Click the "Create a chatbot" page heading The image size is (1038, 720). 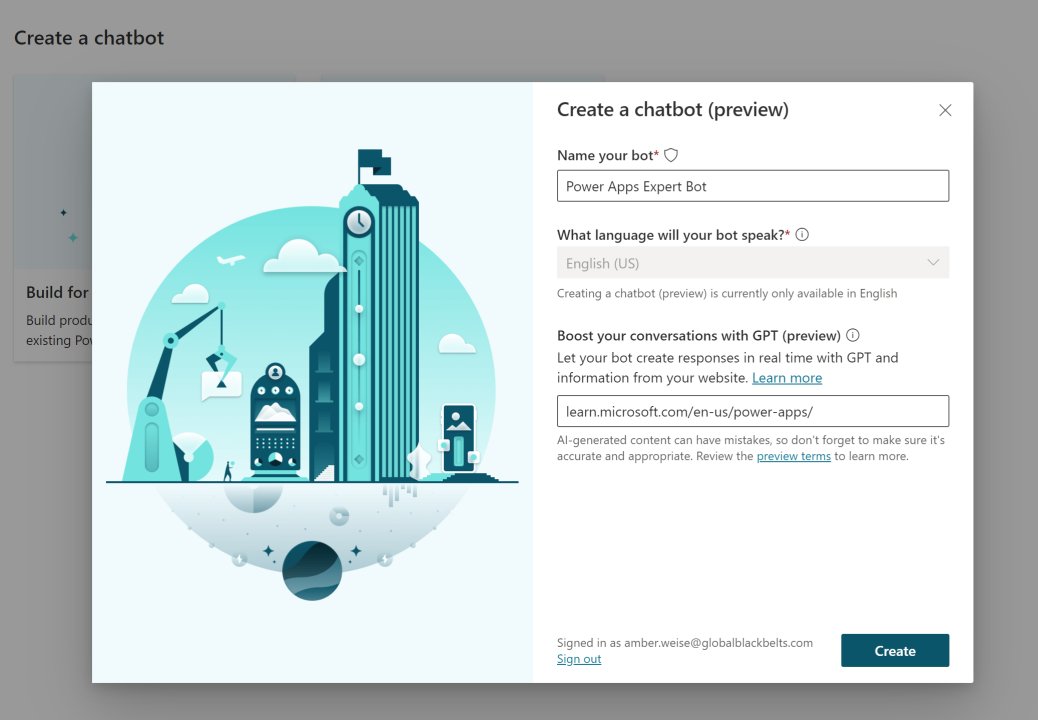coord(88,37)
